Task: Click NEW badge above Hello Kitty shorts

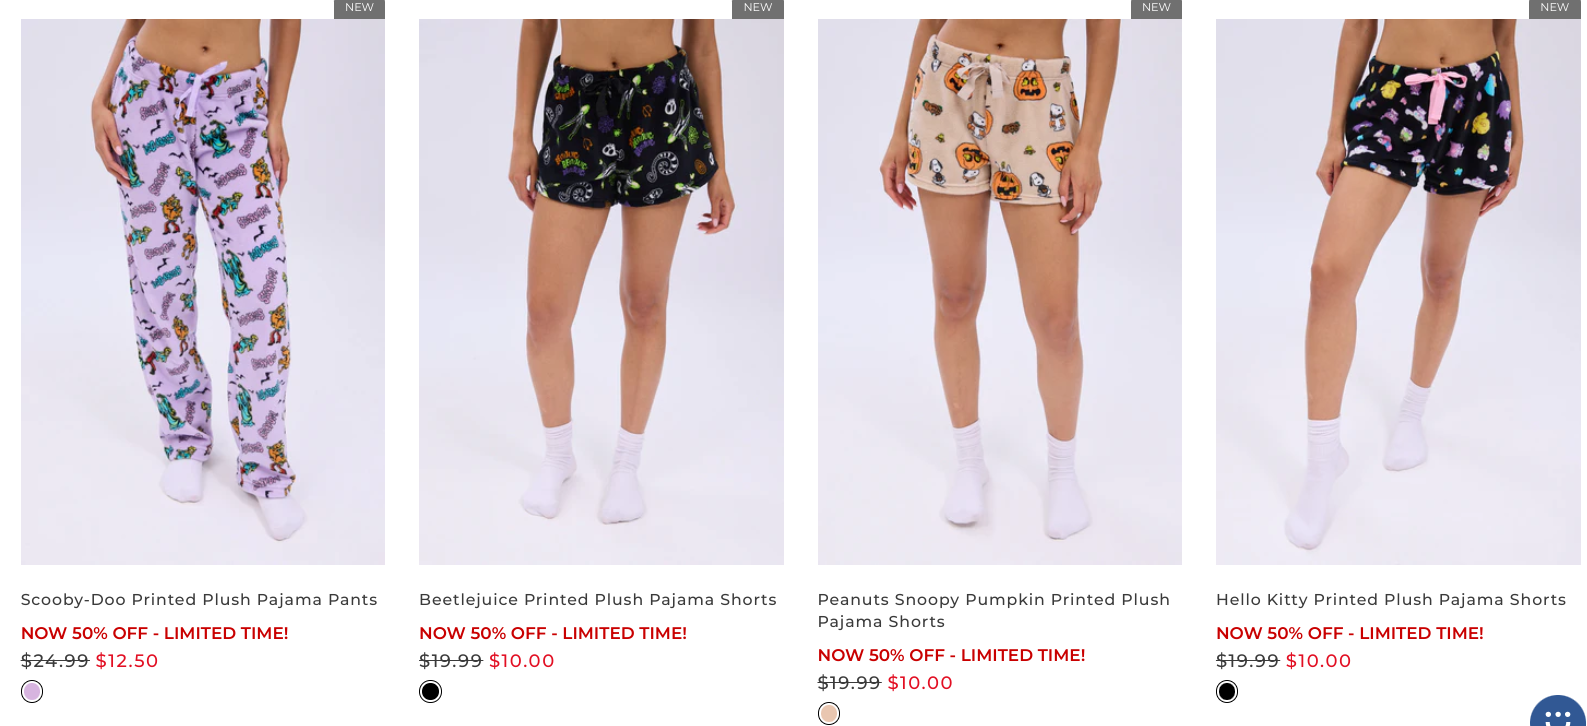Action: pyautogui.click(x=1555, y=8)
